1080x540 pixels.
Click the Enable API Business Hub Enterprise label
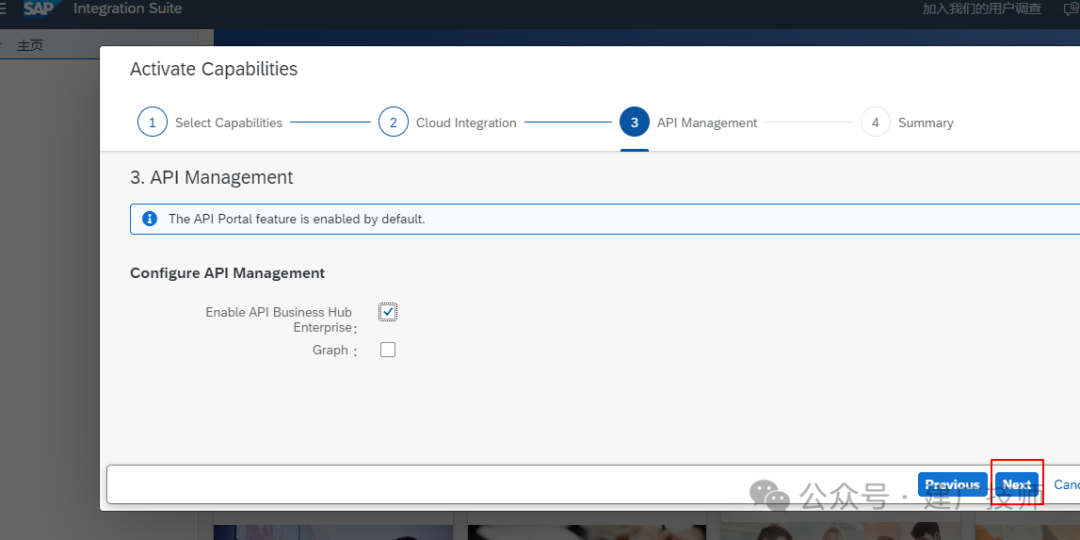click(279, 320)
